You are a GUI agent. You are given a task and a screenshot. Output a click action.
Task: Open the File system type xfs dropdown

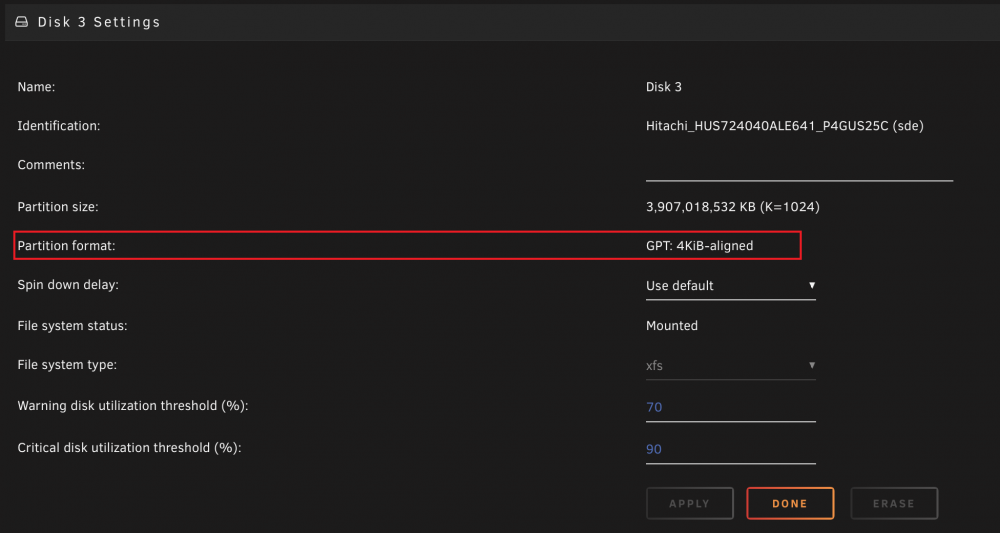point(730,366)
